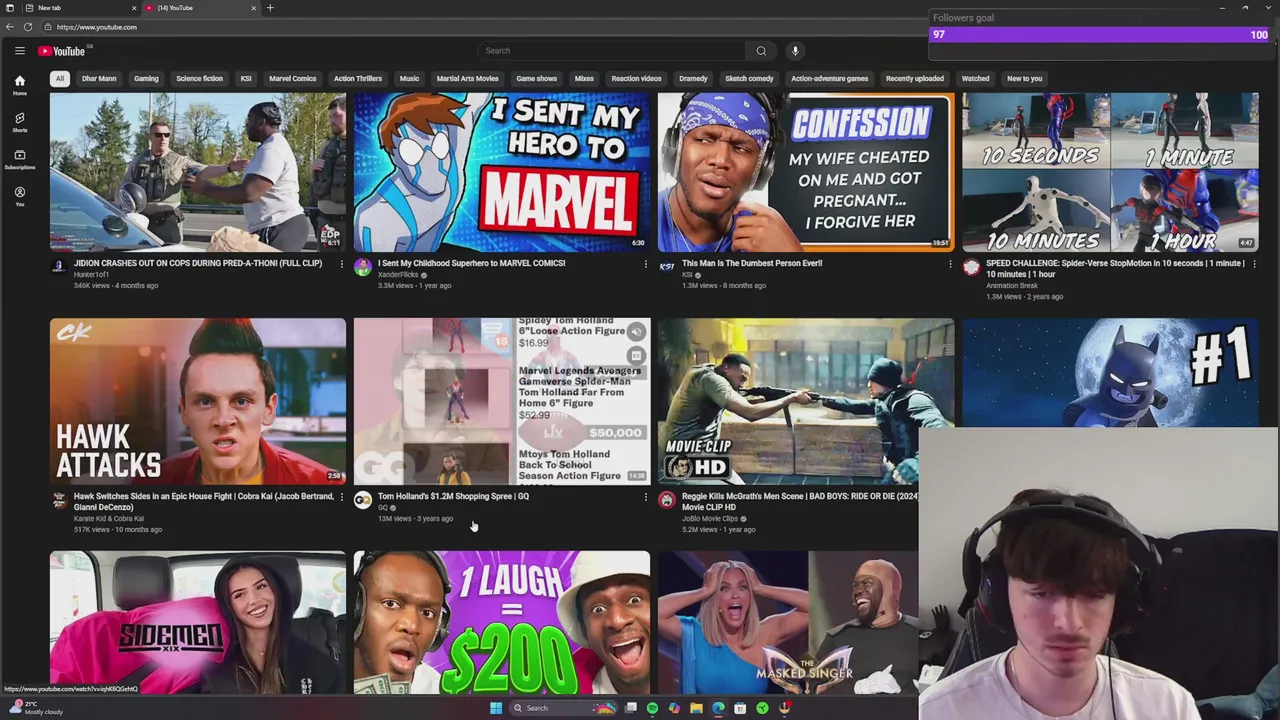Select the Martial Arts Movies chip
1280x720 pixels.
coord(467,79)
